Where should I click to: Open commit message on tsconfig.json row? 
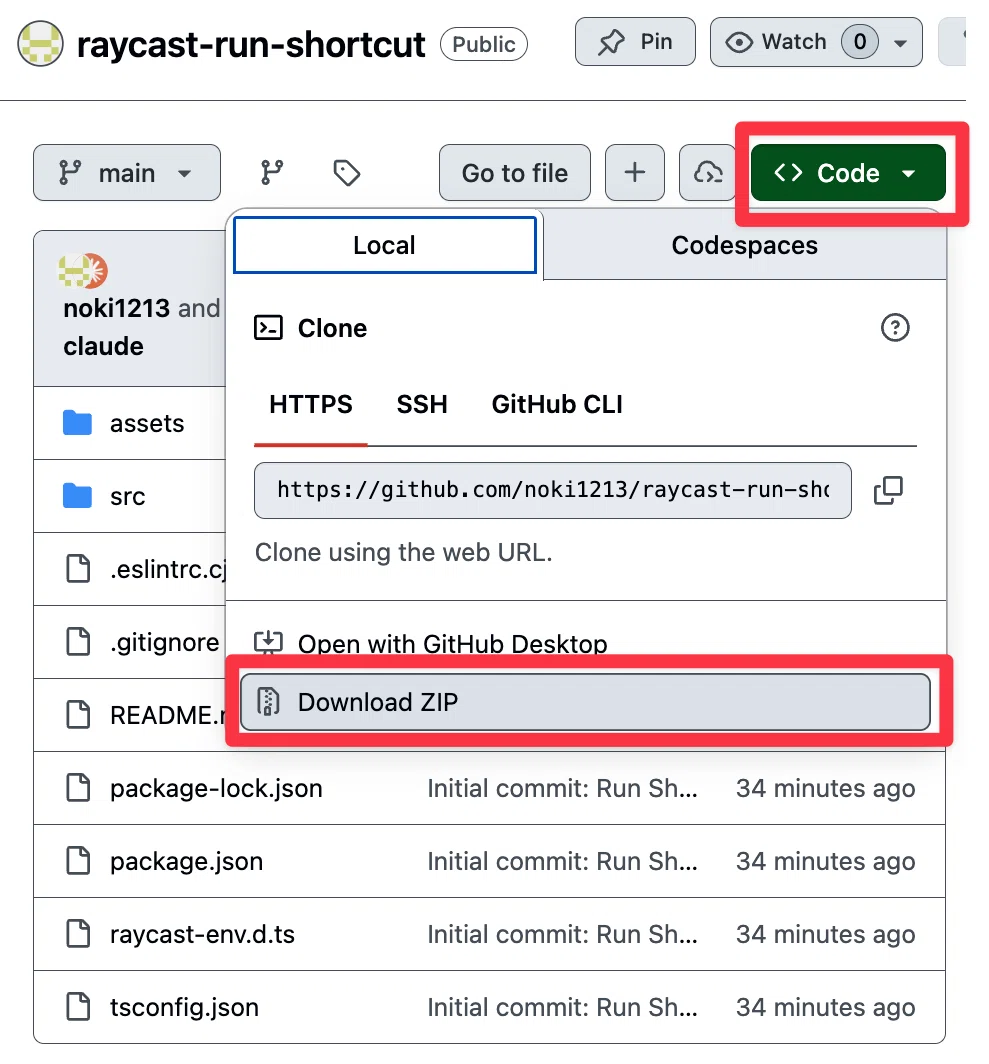click(562, 1008)
